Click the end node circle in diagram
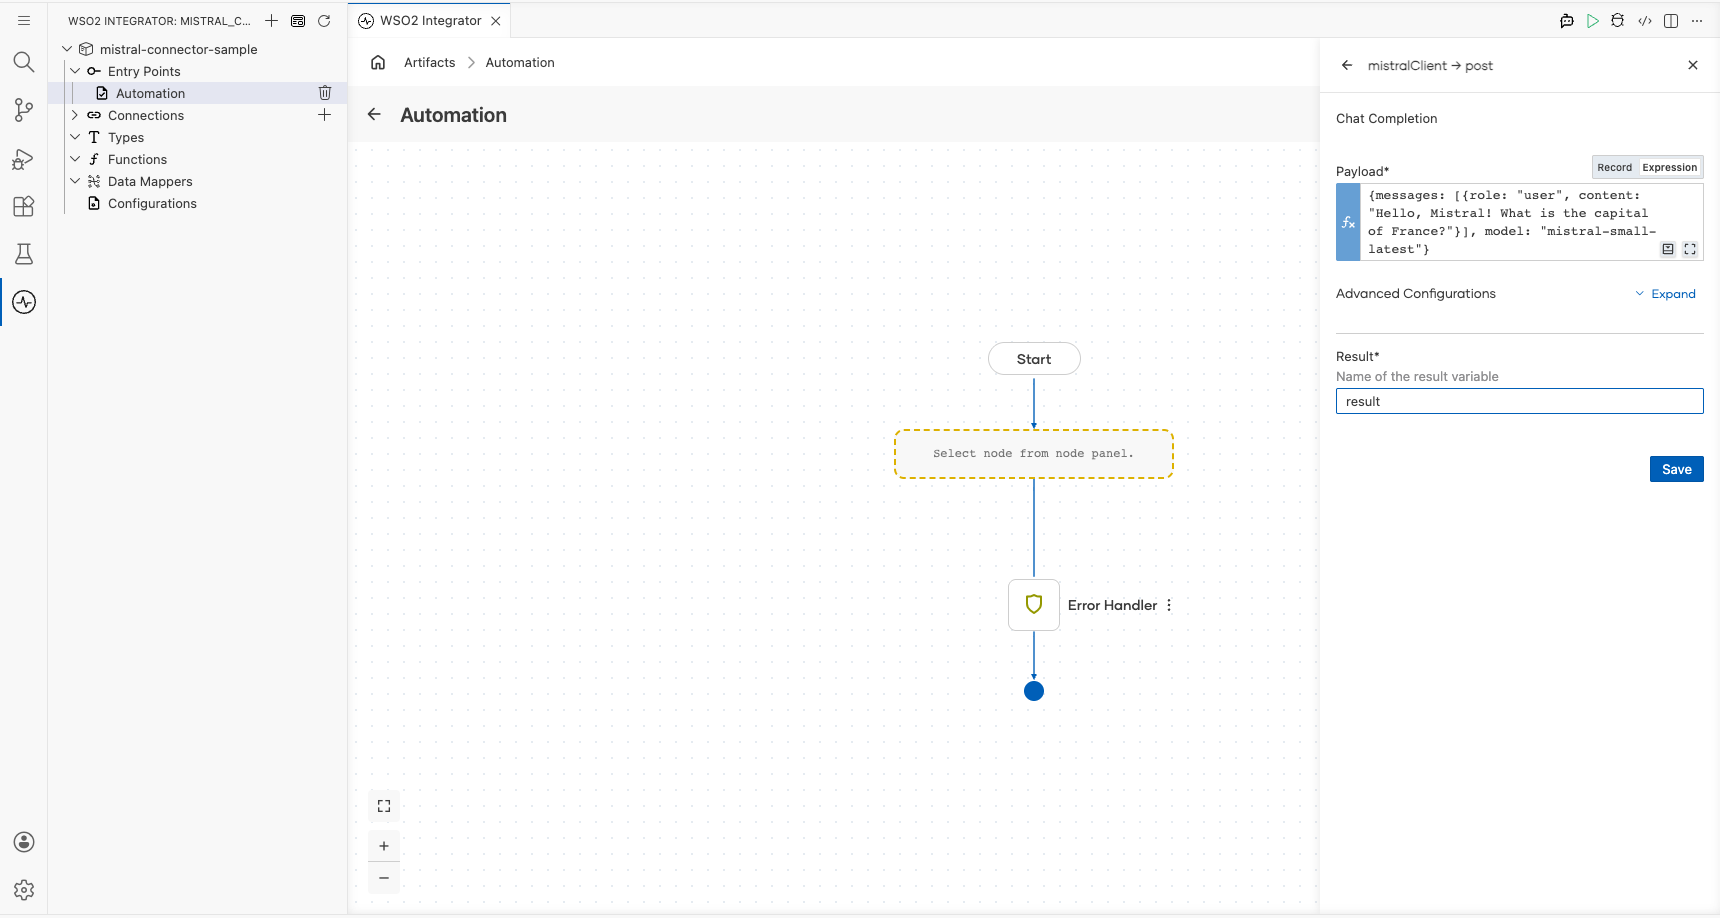The image size is (1720, 918). click(x=1034, y=691)
